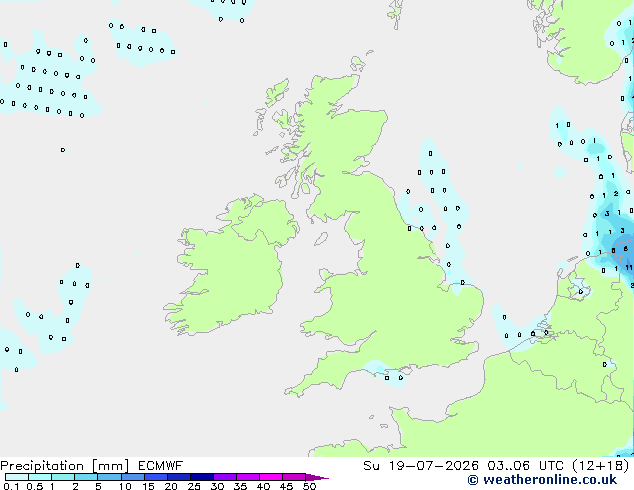Select the 35–40 mm legend color box
This screenshot has height=490, width=634.
coord(248,477)
